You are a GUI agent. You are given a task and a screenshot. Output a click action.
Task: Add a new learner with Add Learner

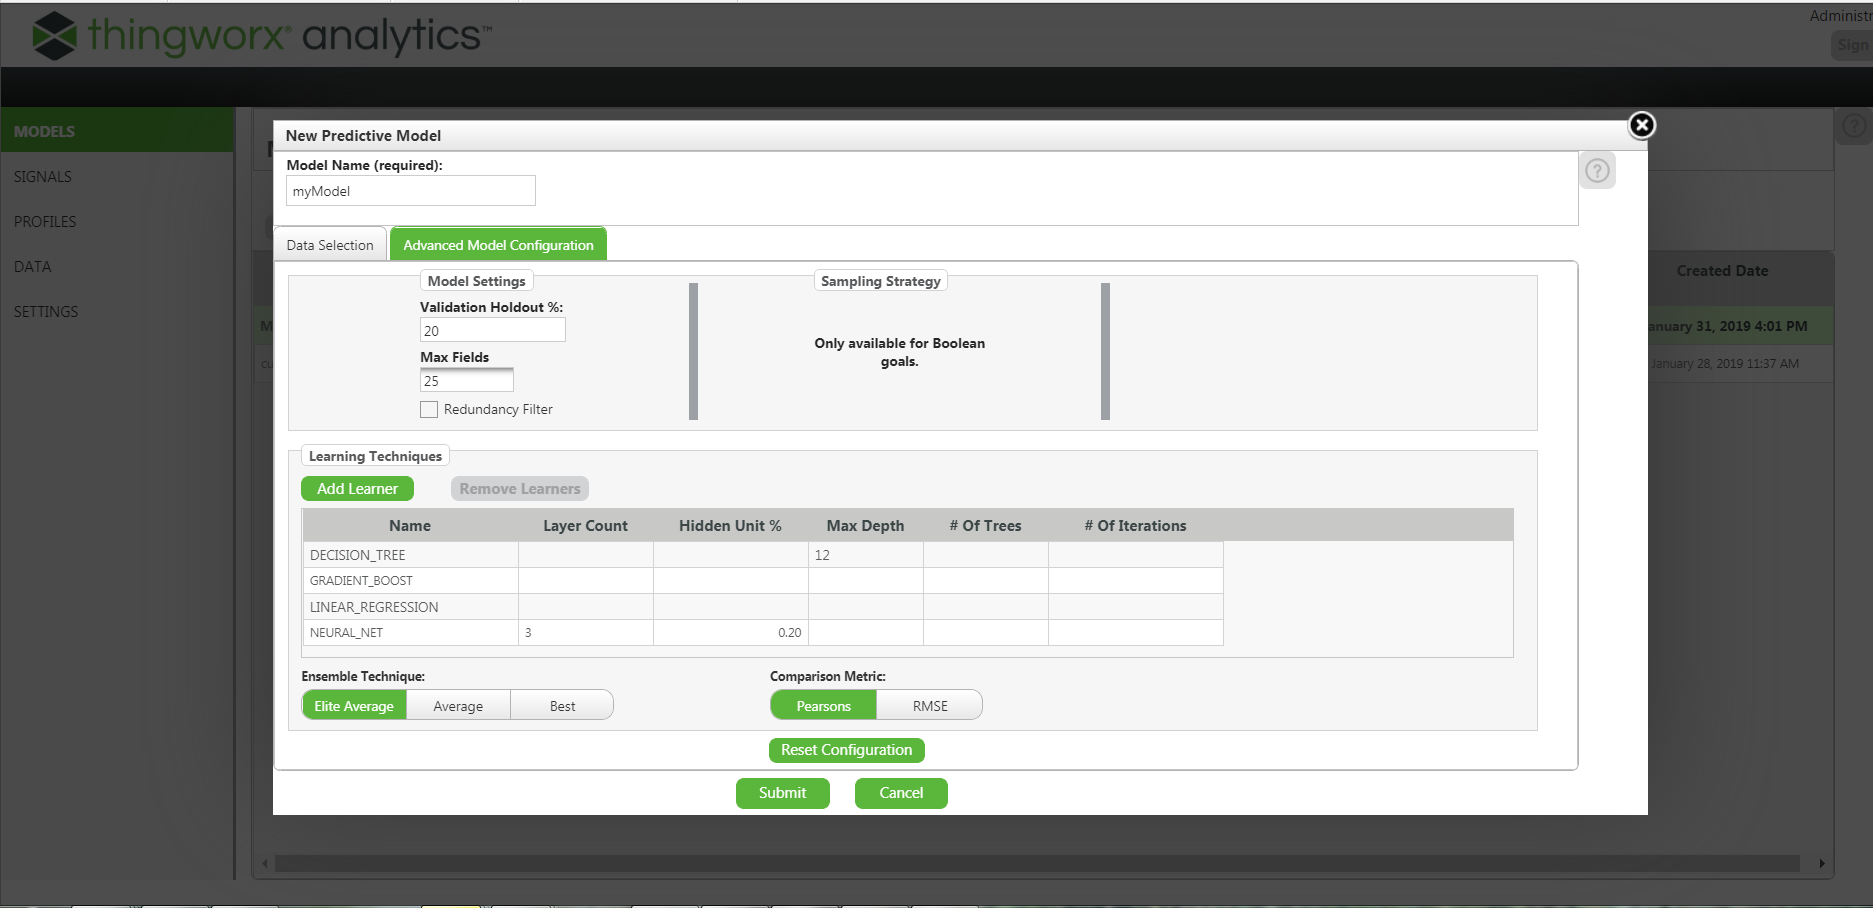point(357,488)
